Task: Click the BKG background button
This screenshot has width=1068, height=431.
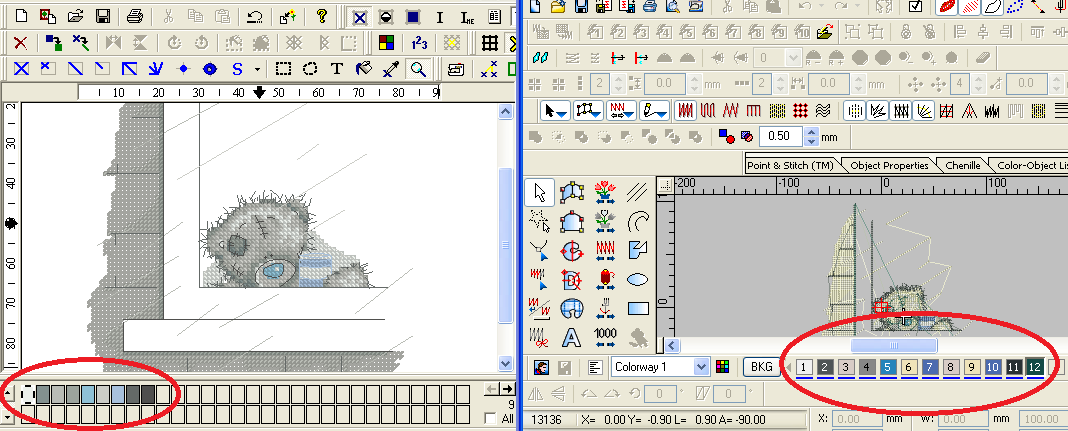Action: pos(761,367)
